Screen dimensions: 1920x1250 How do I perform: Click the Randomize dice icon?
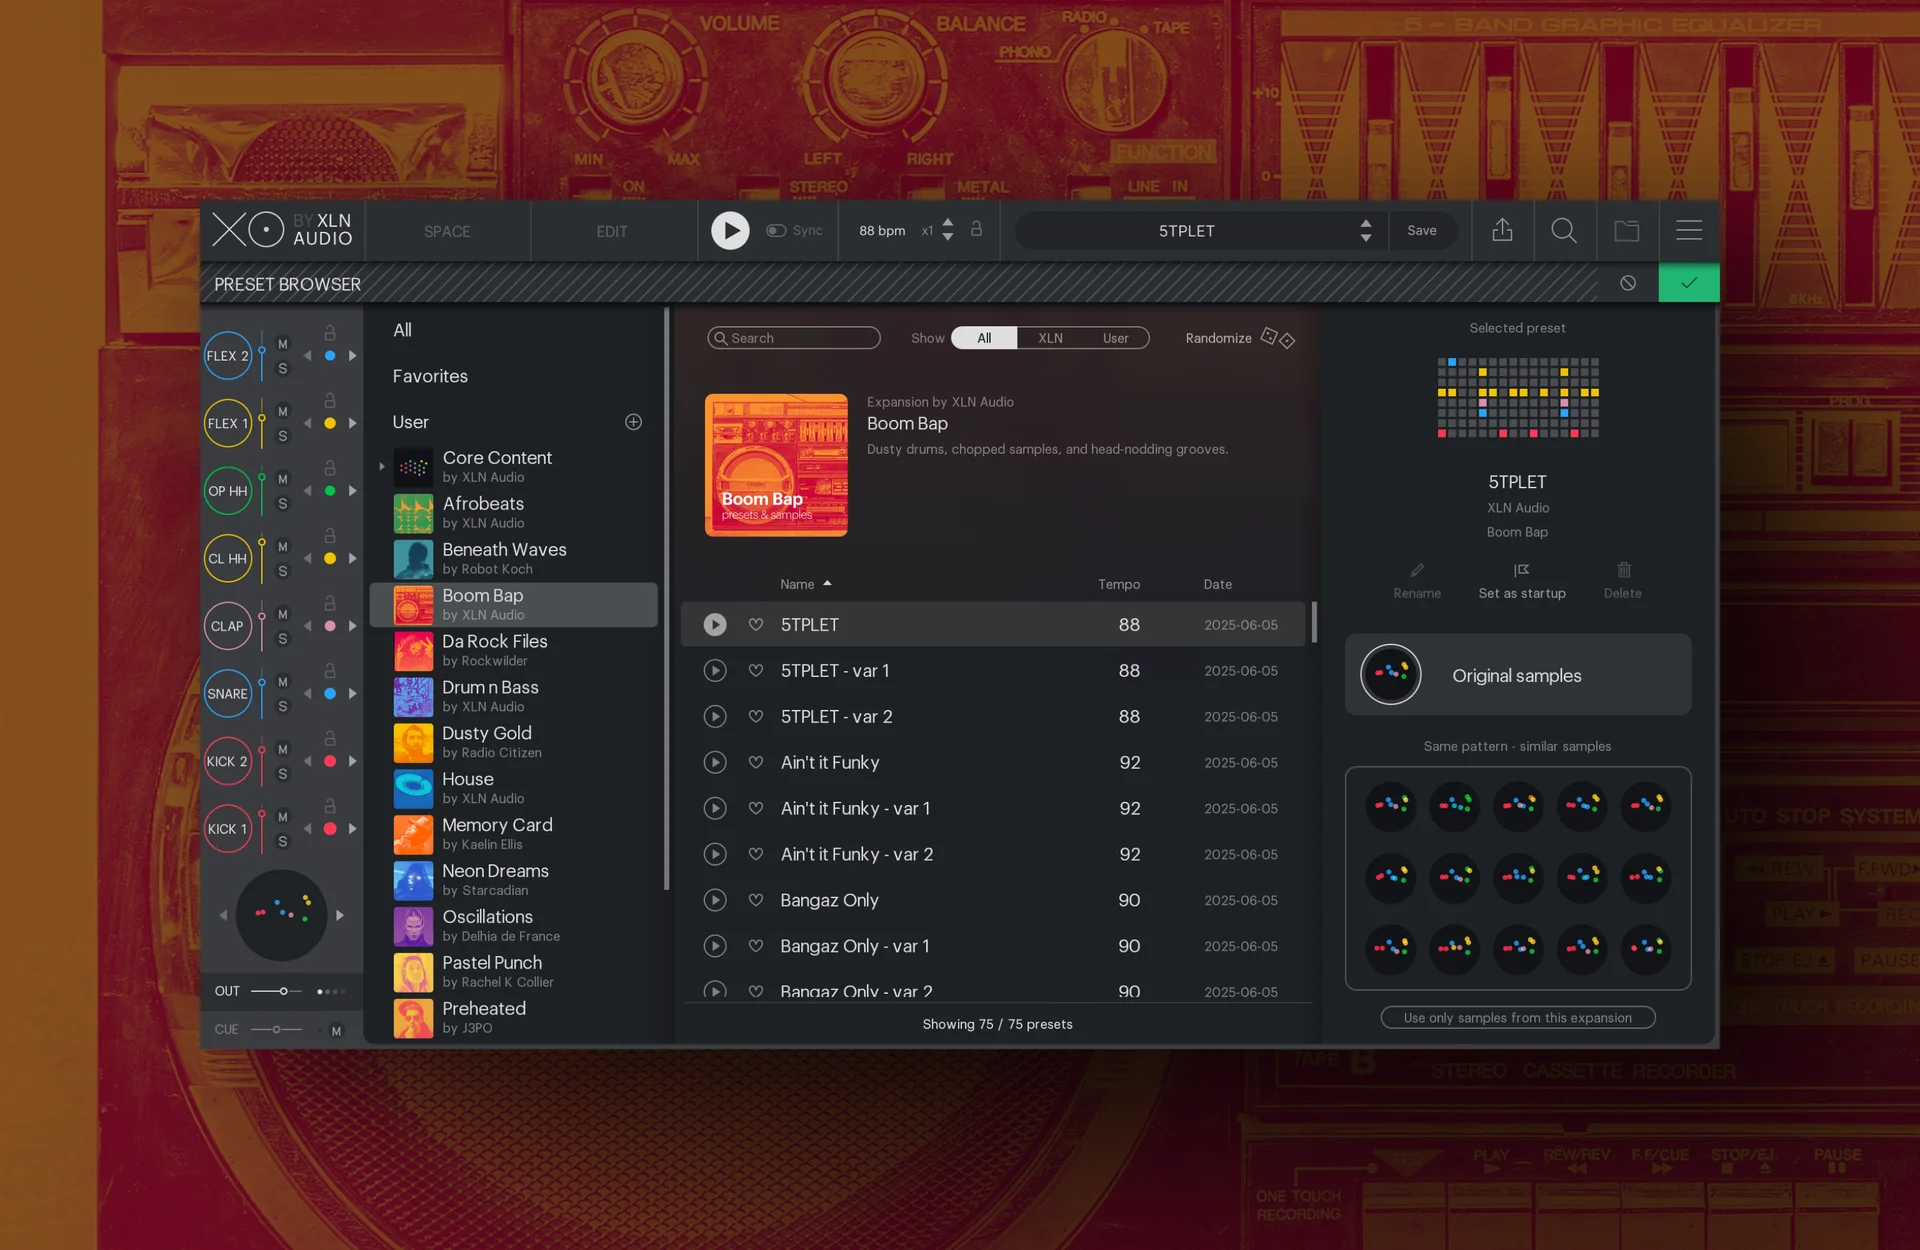click(1278, 338)
